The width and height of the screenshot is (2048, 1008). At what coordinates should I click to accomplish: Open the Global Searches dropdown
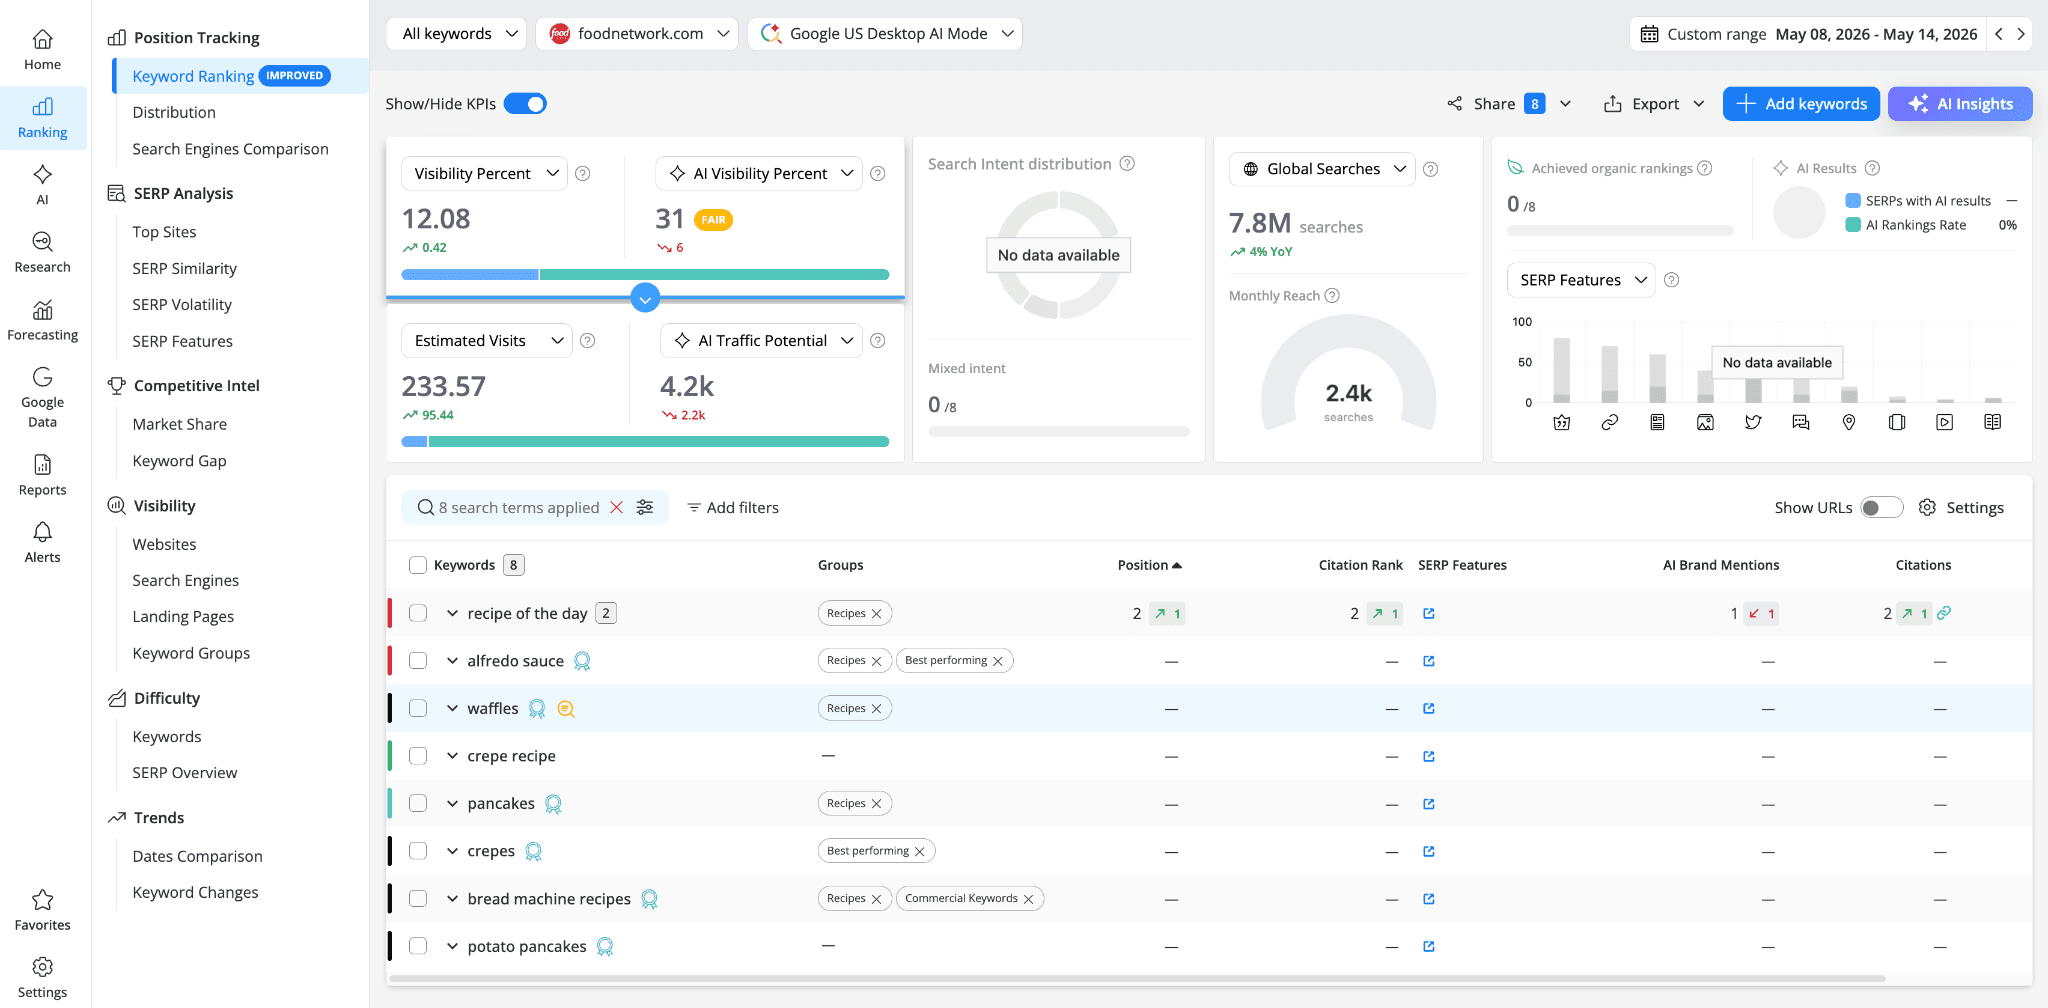pos(1322,169)
